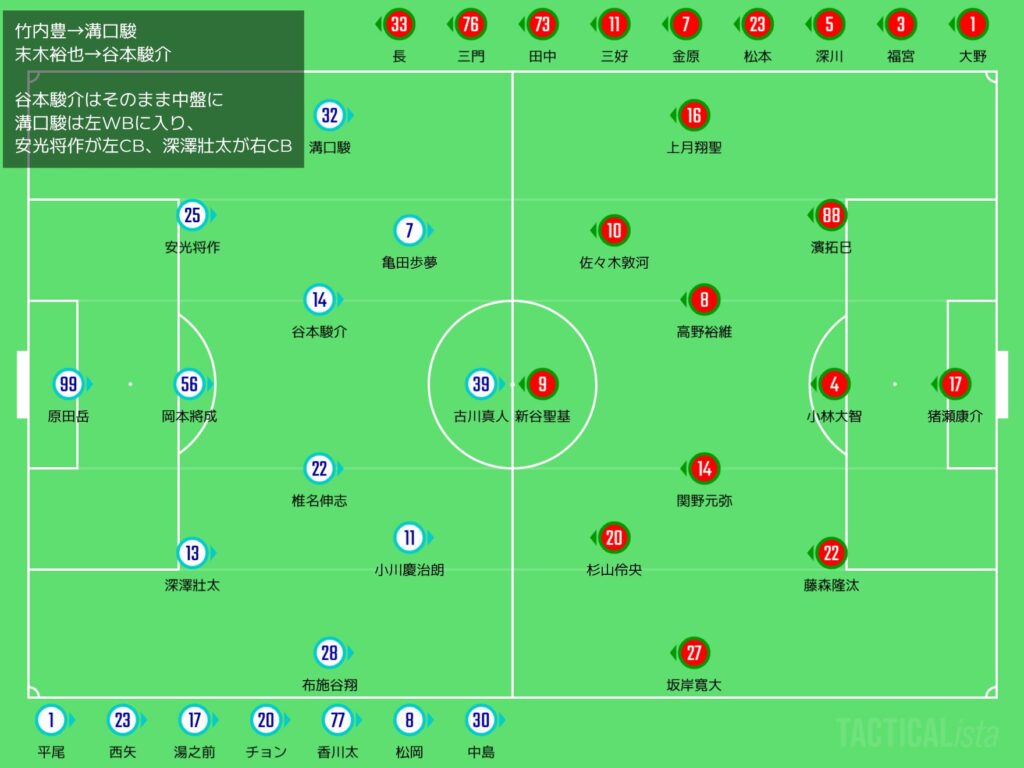Select red goalkeeper number 17 猪瀬康介
The image size is (1024, 768).
point(956,384)
